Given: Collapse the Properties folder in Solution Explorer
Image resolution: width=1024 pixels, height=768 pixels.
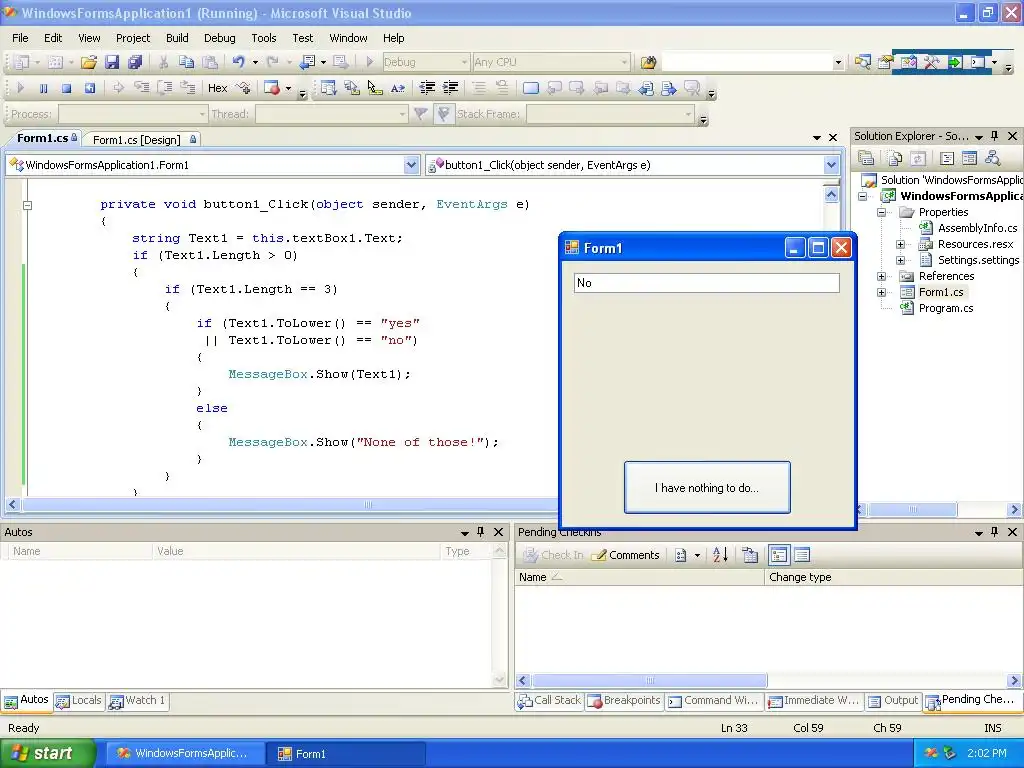Looking at the screenshot, I should (881, 212).
